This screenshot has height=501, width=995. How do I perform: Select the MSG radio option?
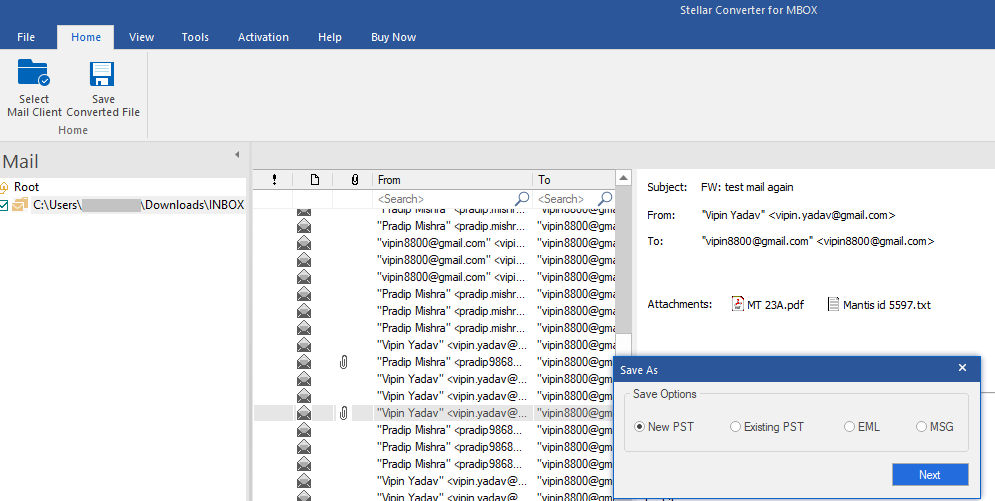click(935, 427)
